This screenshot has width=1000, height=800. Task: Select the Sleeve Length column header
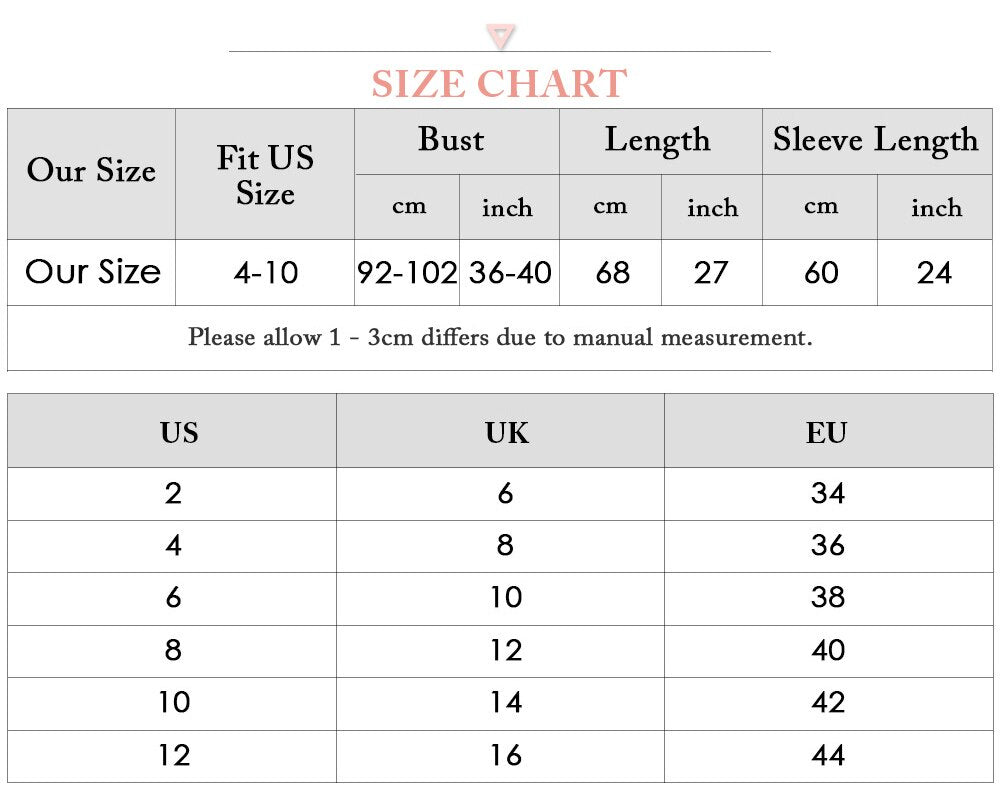876,140
